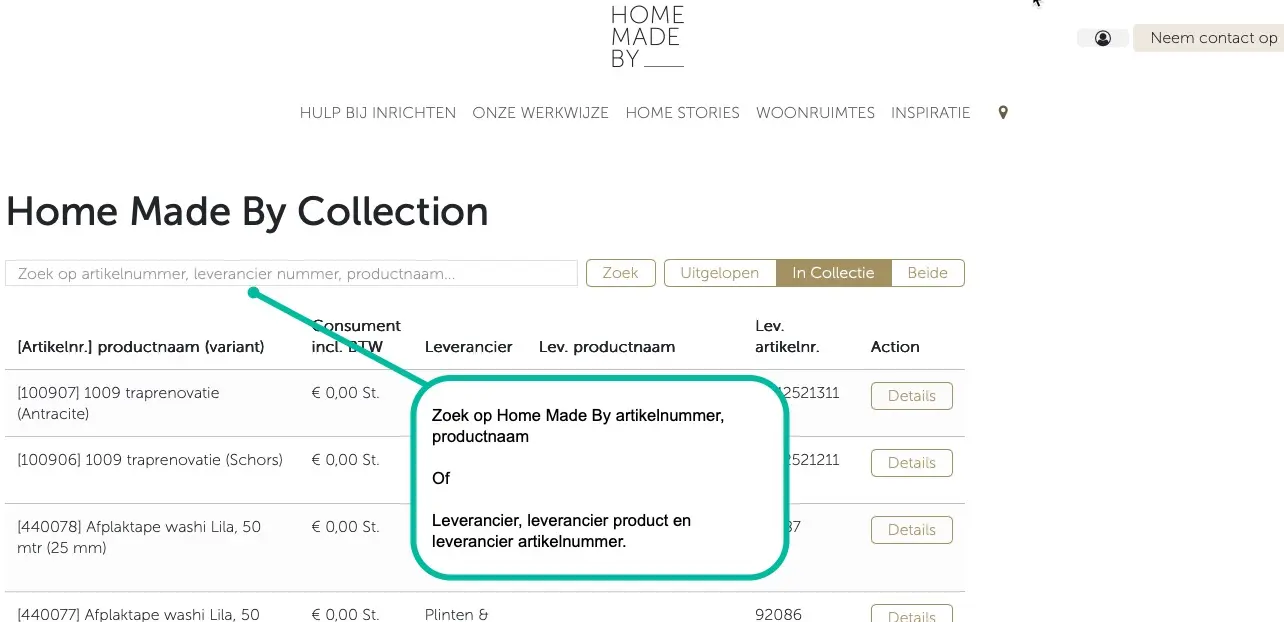Select the Beide filter

tap(928, 273)
